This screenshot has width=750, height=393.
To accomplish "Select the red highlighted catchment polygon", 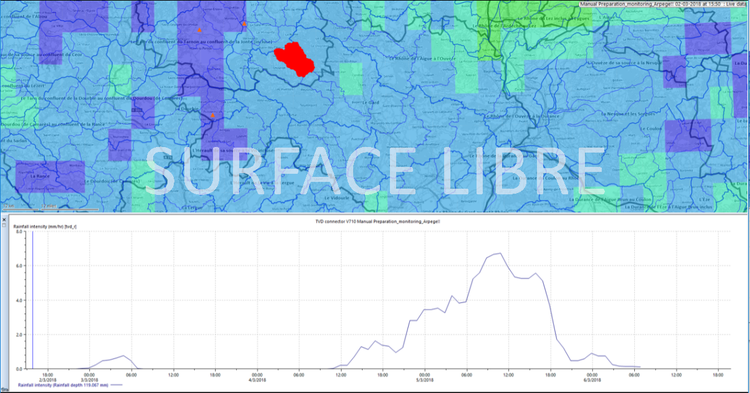I will [x=294, y=59].
